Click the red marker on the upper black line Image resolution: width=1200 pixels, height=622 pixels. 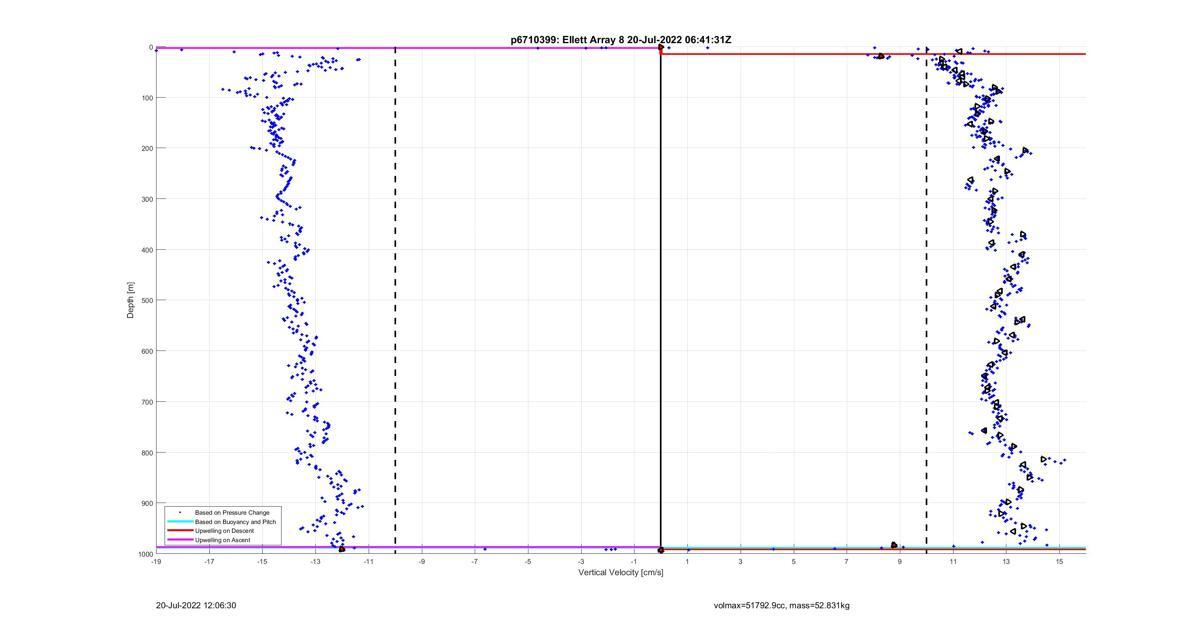[x=661, y=47]
